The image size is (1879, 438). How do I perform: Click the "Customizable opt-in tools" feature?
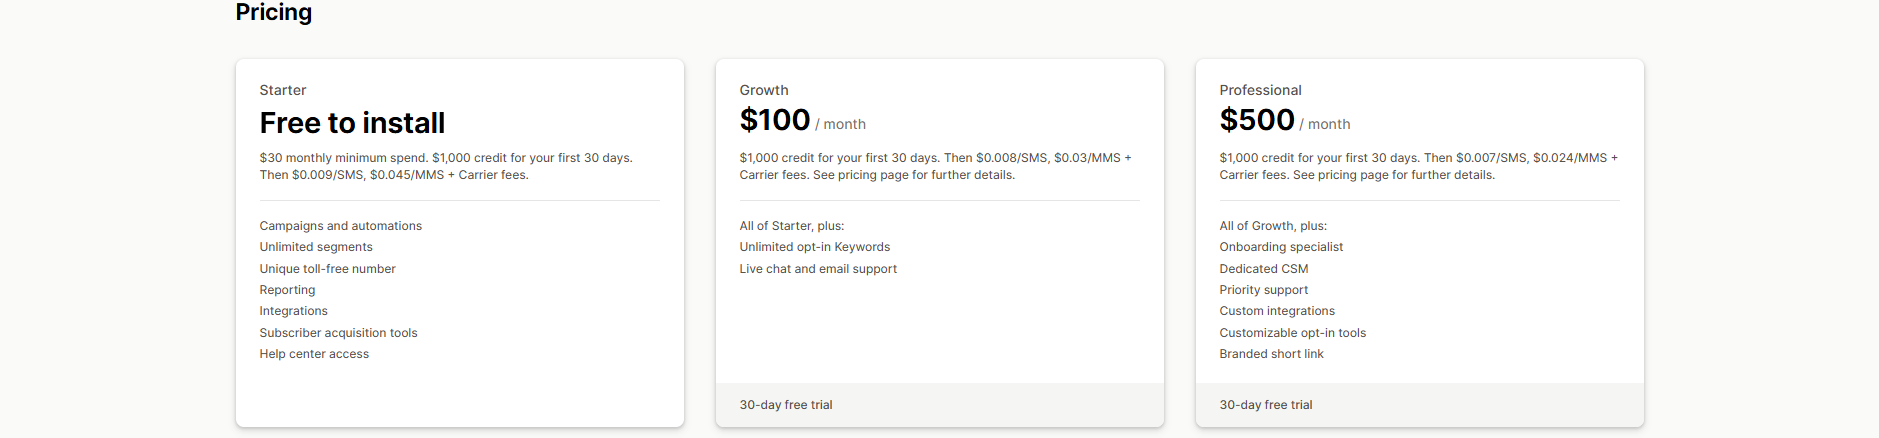pos(1292,333)
